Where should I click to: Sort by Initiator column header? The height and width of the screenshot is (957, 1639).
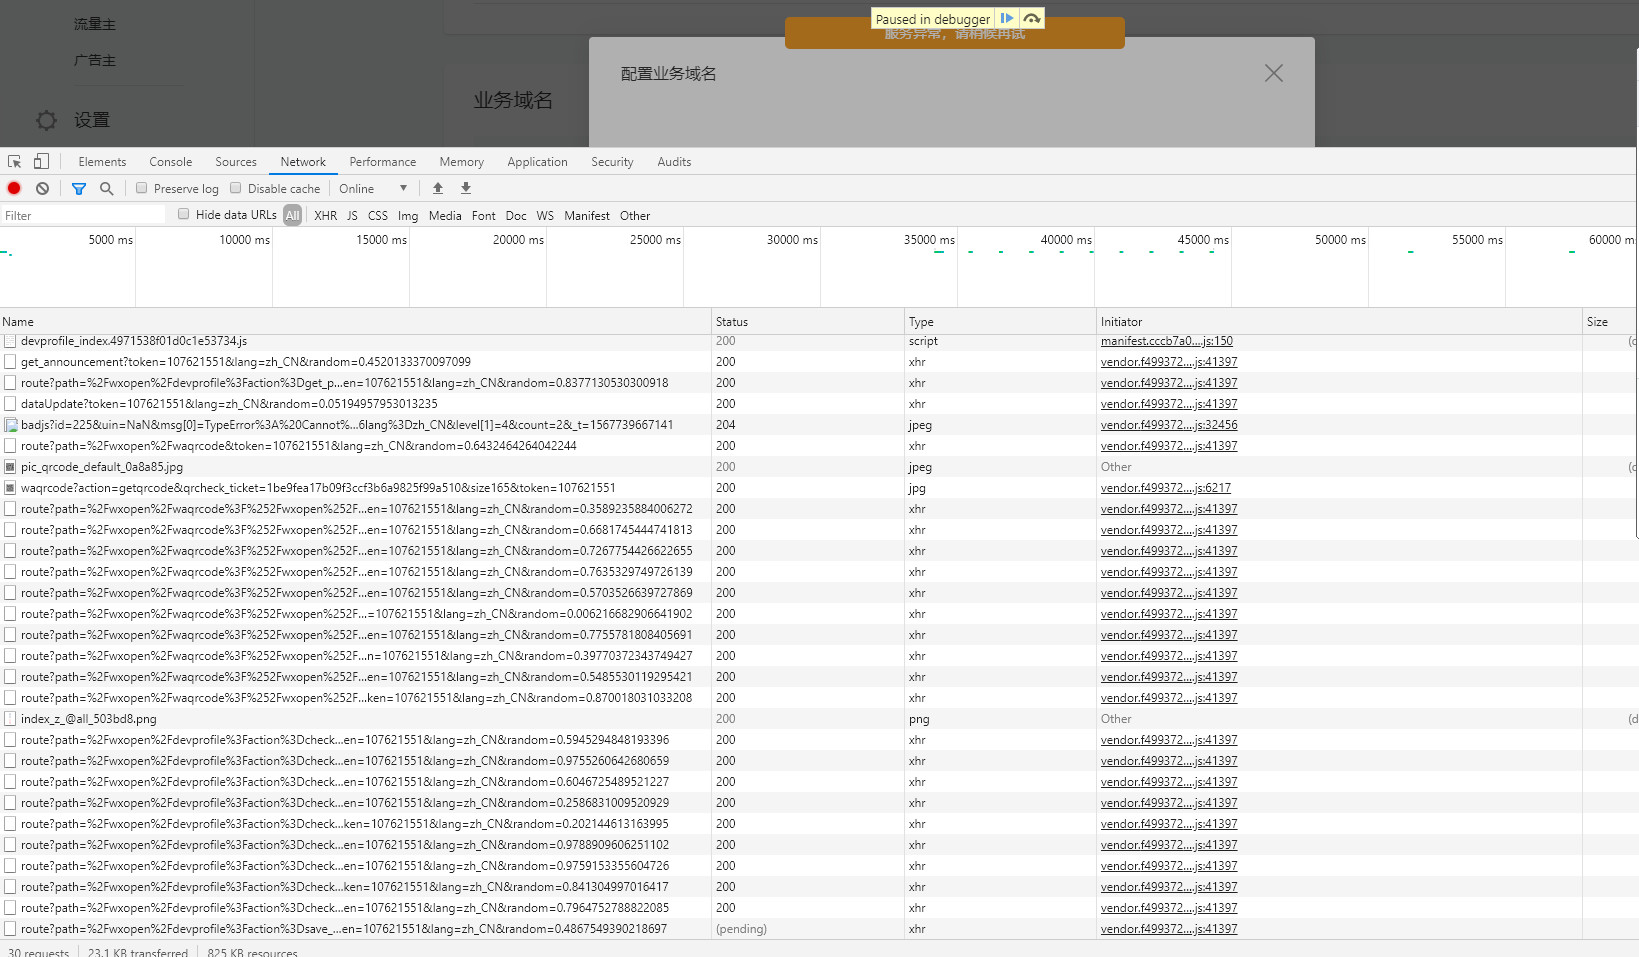pyautogui.click(x=1339, y=322)
